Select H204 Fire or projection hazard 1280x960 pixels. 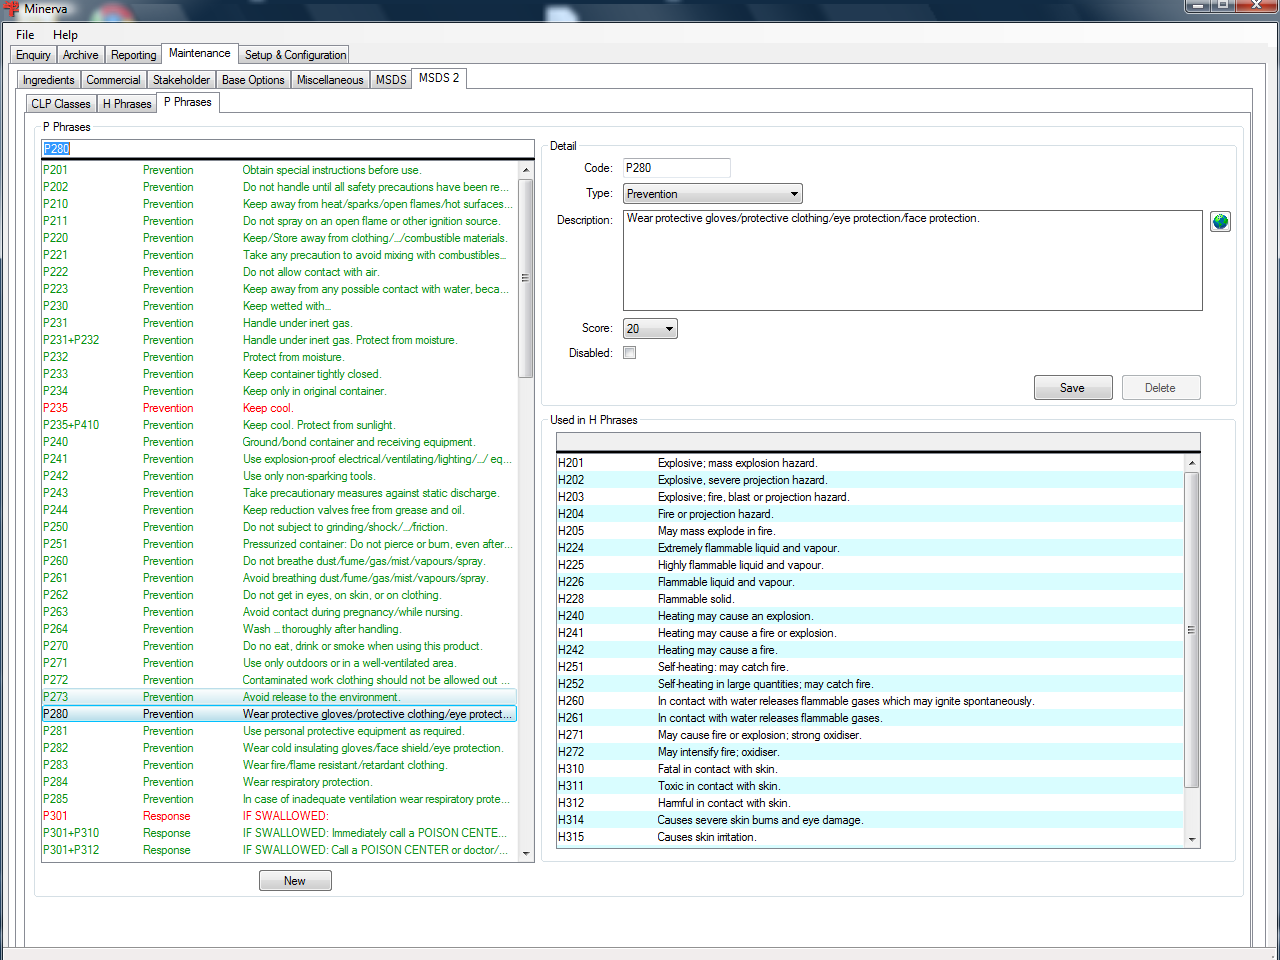[x=870, y=514]
